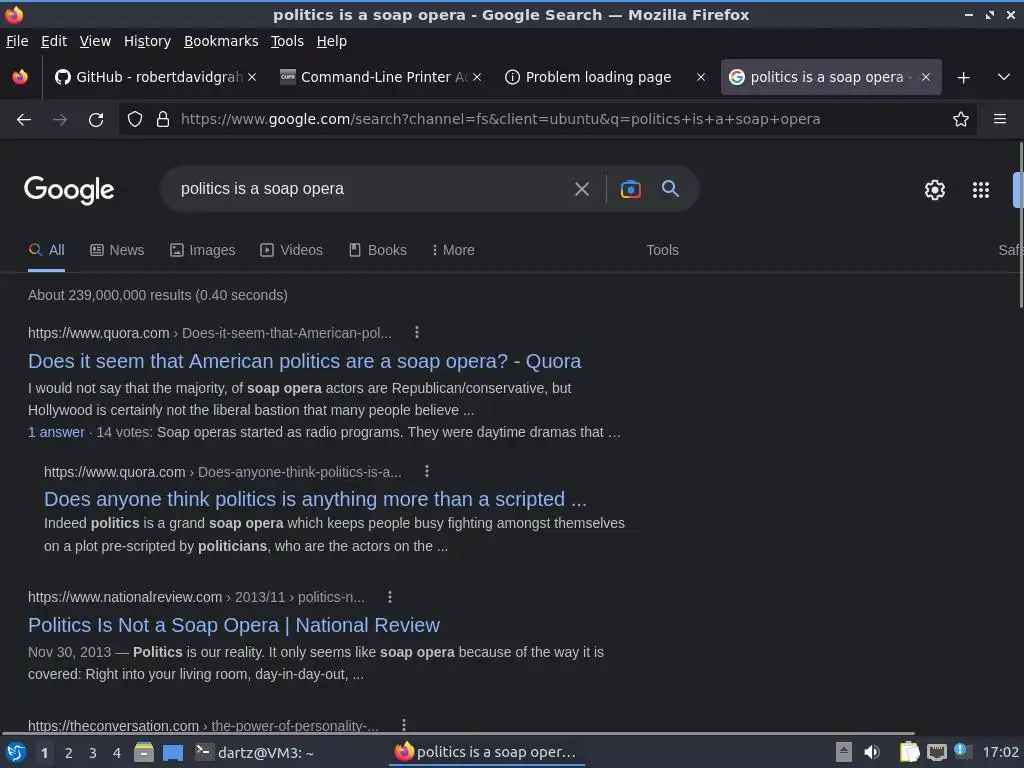Open options for National Review result
The width and height of the screenshot is (1024, 768).
tap(390, 597)
